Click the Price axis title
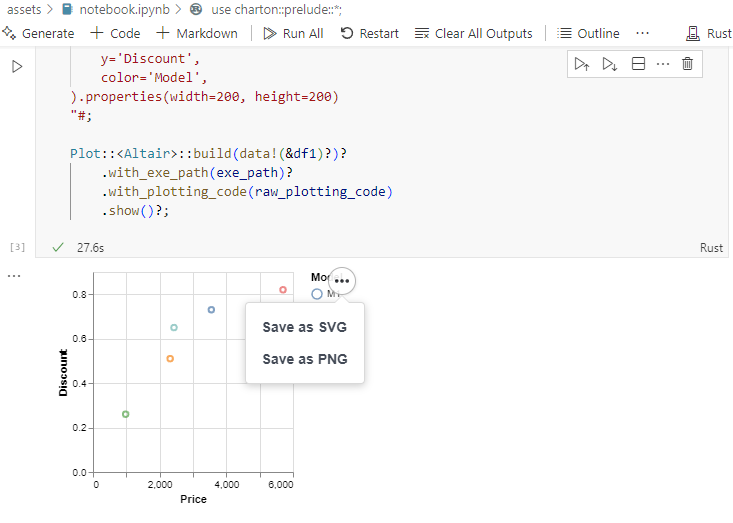The width and height of the screenshot is (733, 523). tap(194, 499)
